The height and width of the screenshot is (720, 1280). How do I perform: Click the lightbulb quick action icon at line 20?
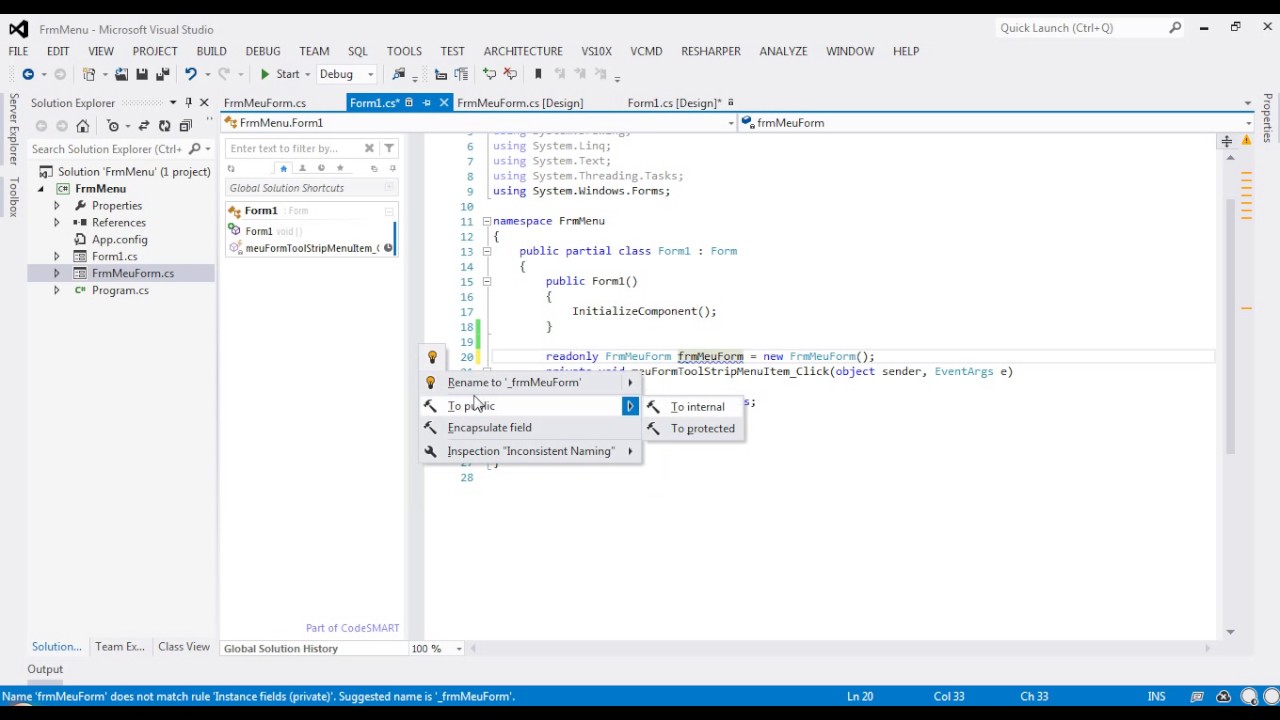click(x=432, y=357)
